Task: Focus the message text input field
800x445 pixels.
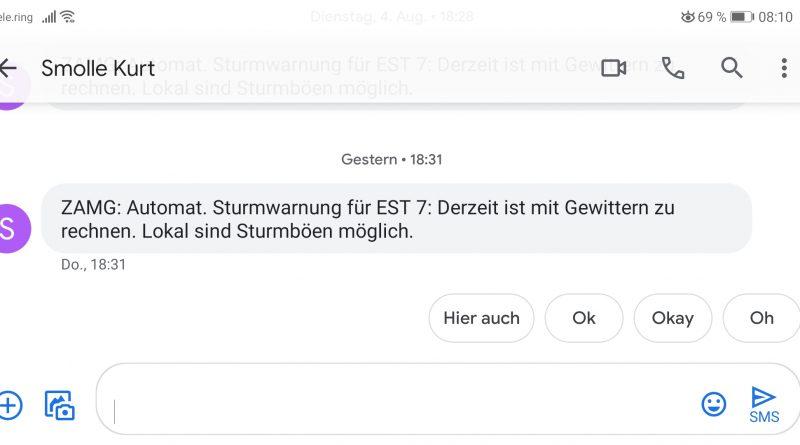Action: point(400,403)
